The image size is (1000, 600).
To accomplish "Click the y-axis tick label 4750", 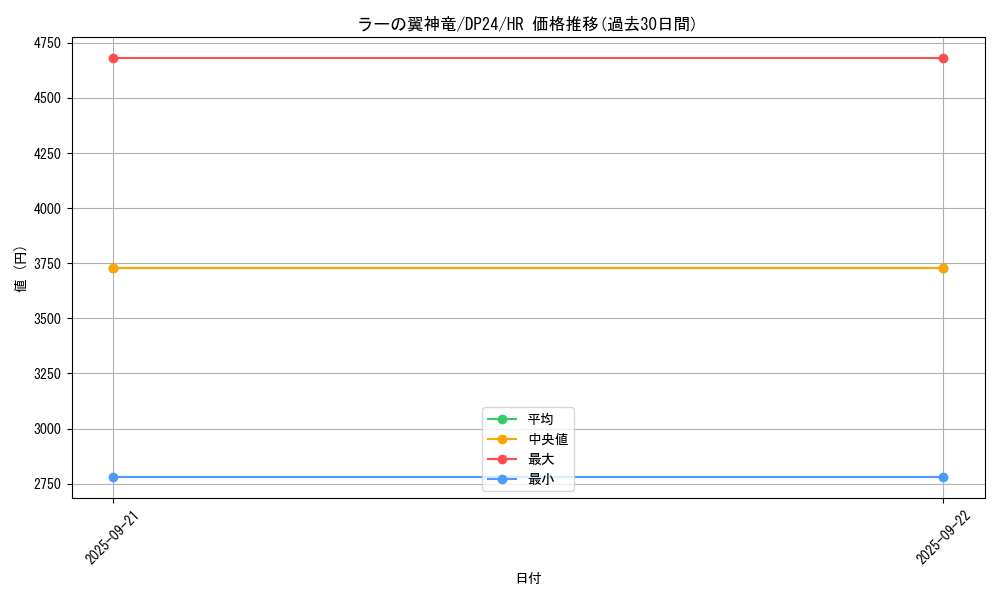I will 47,43.
